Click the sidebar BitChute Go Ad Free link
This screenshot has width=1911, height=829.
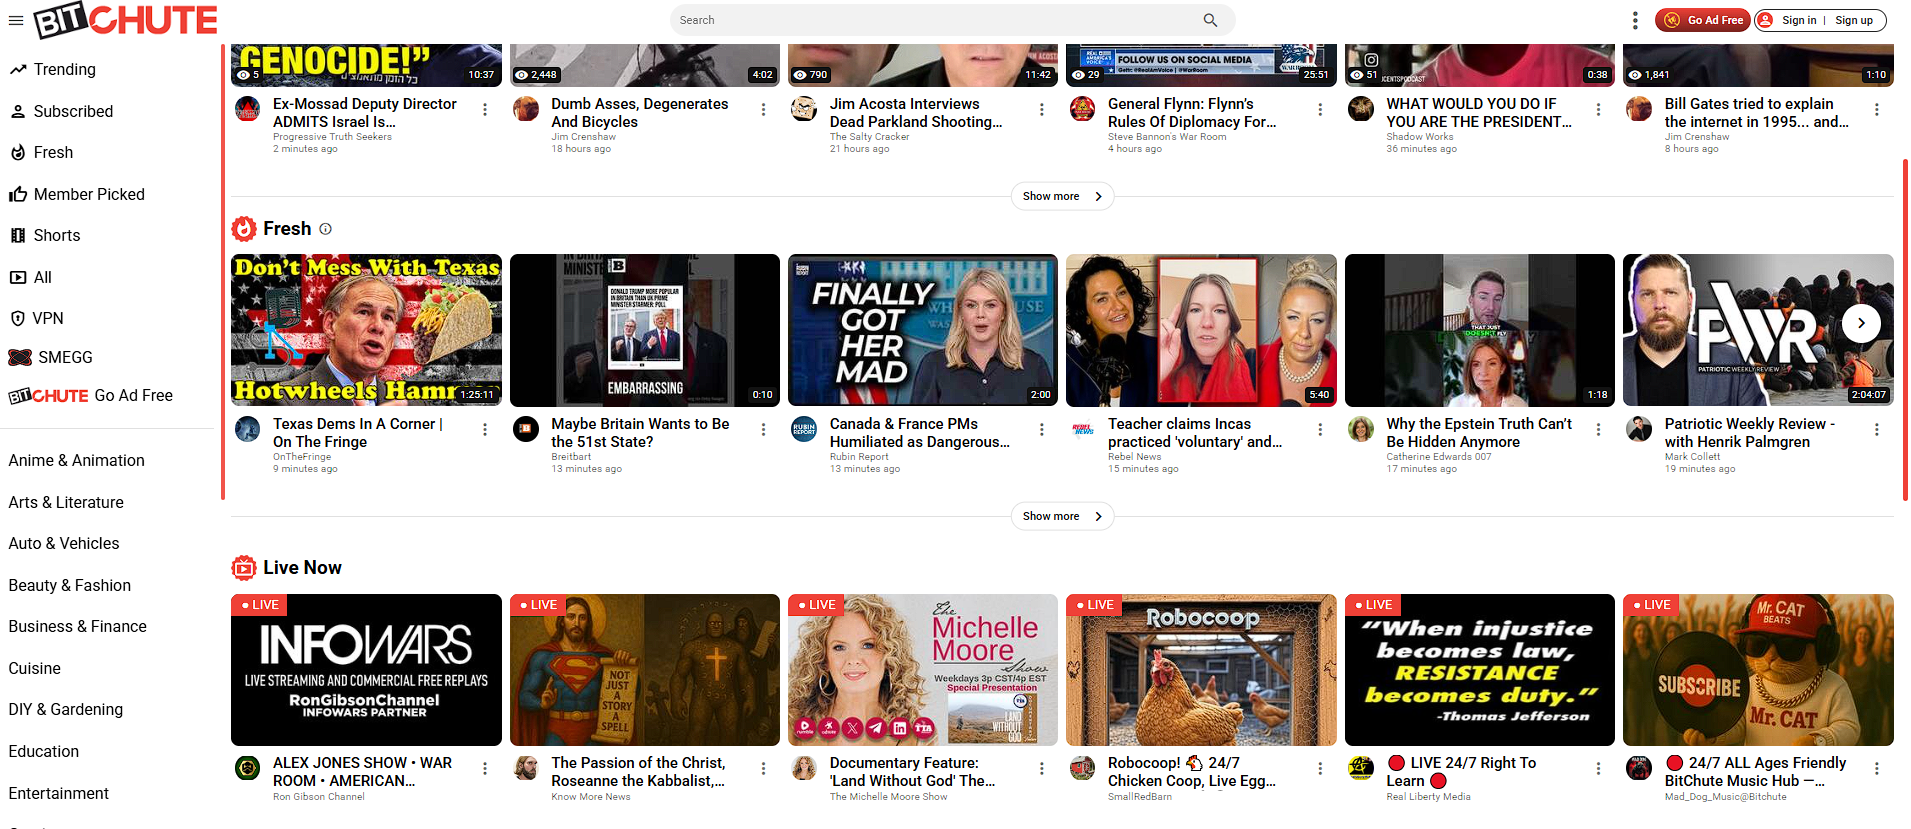coord(91,395)
